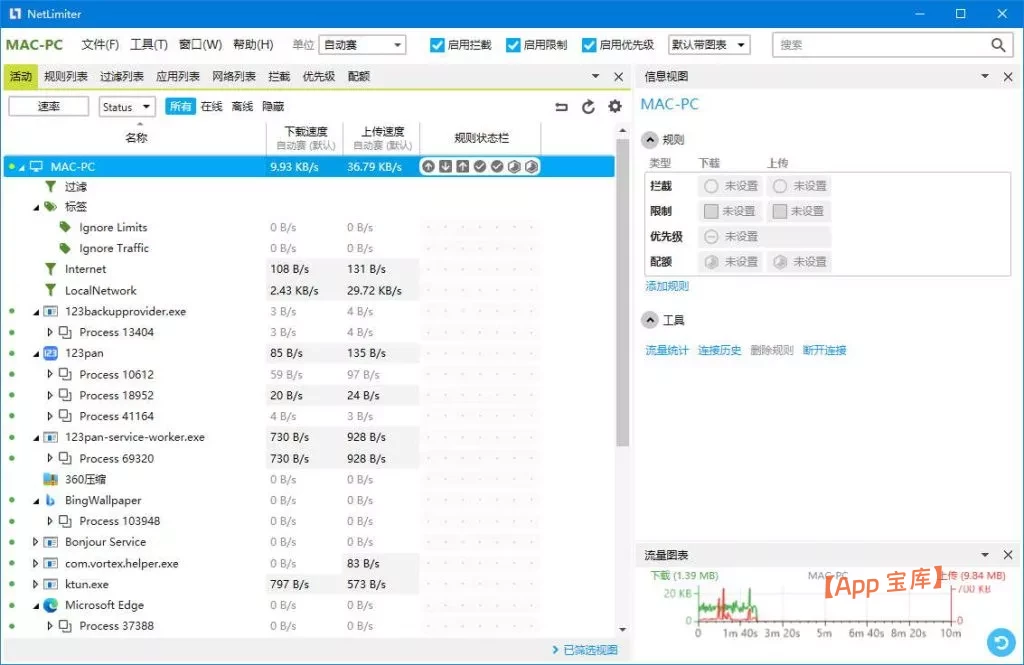Open the 帮助(H) menu

[253, 45]
